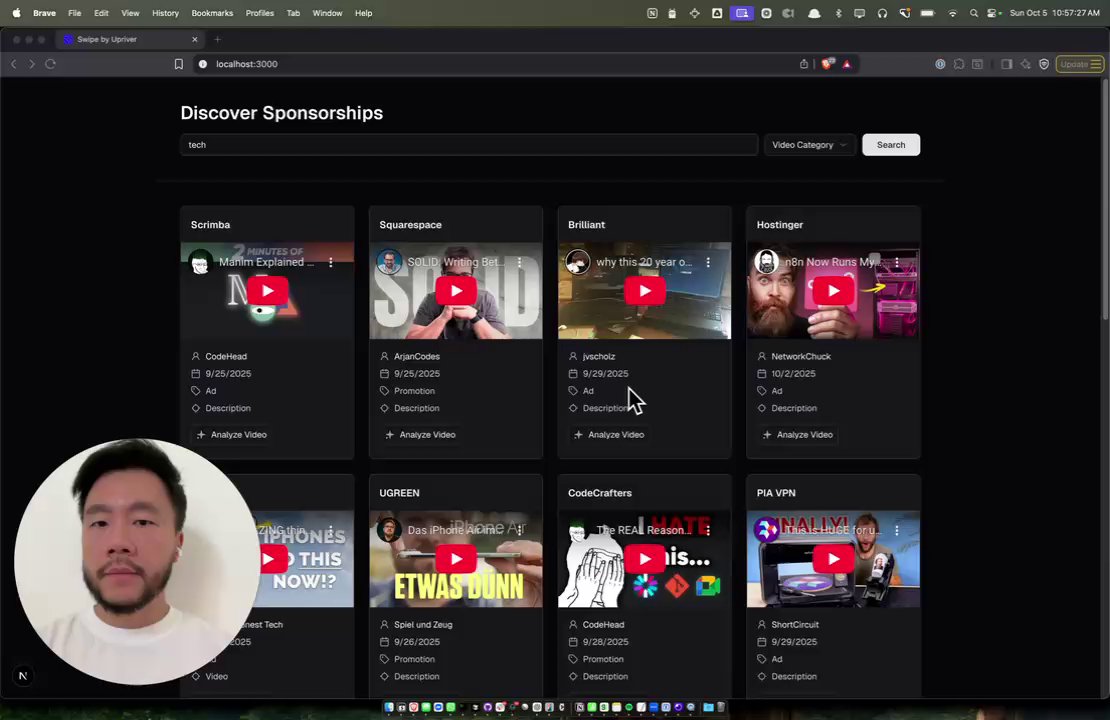
Task: Open the extensions puzzle icon
Action: 959,64
